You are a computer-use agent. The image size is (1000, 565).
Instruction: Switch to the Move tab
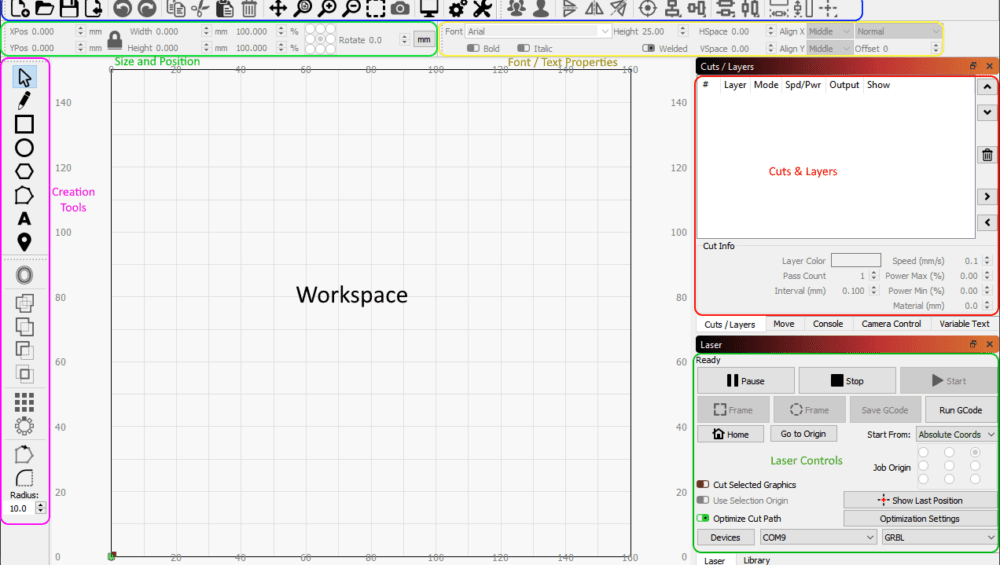pyautogui.click(x=784, y=324)
